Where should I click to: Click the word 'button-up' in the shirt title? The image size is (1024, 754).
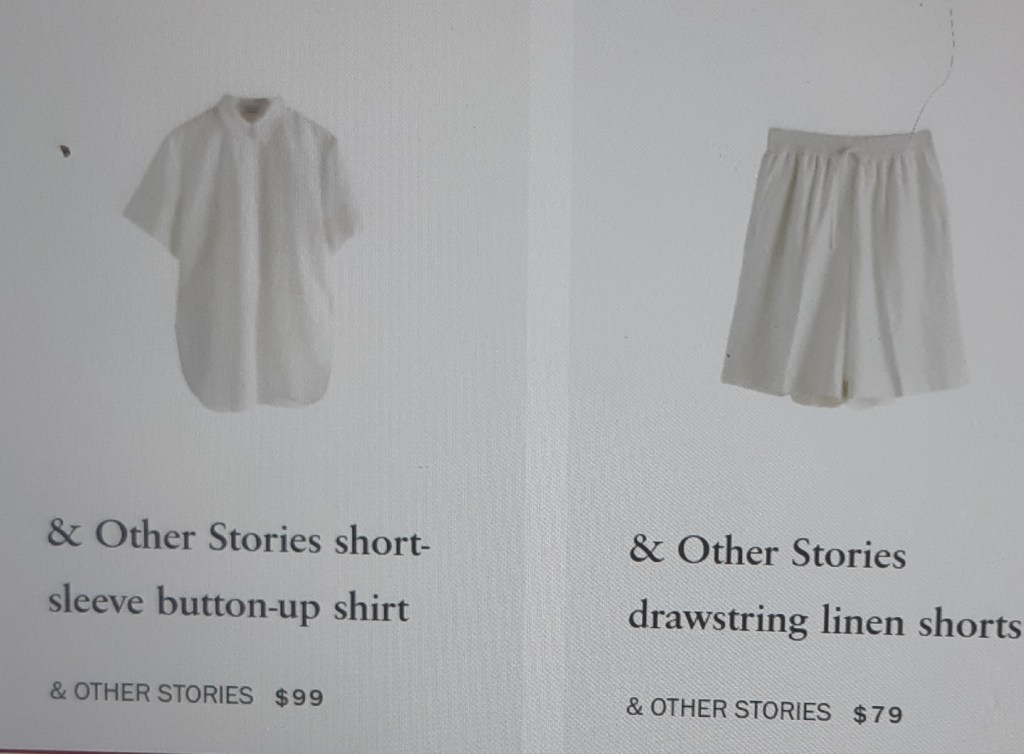238,605
